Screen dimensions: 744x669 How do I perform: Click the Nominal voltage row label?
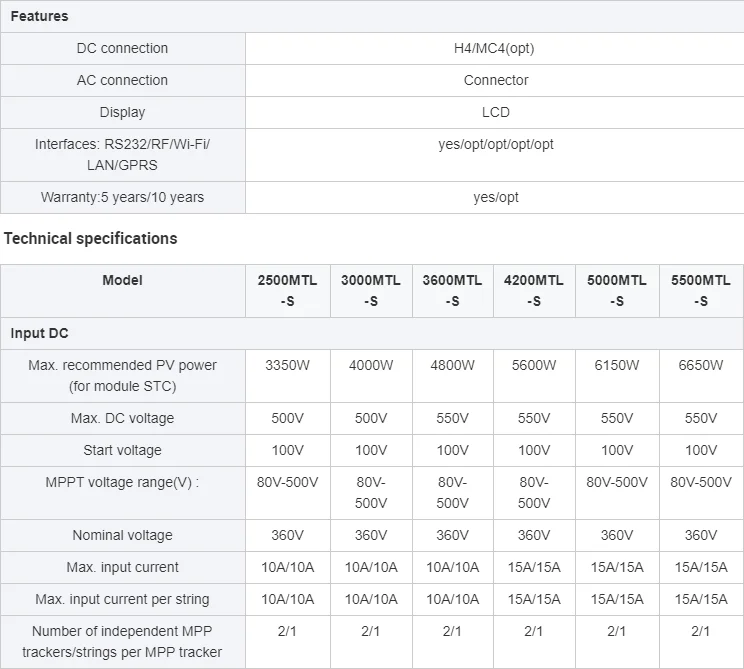122,535
